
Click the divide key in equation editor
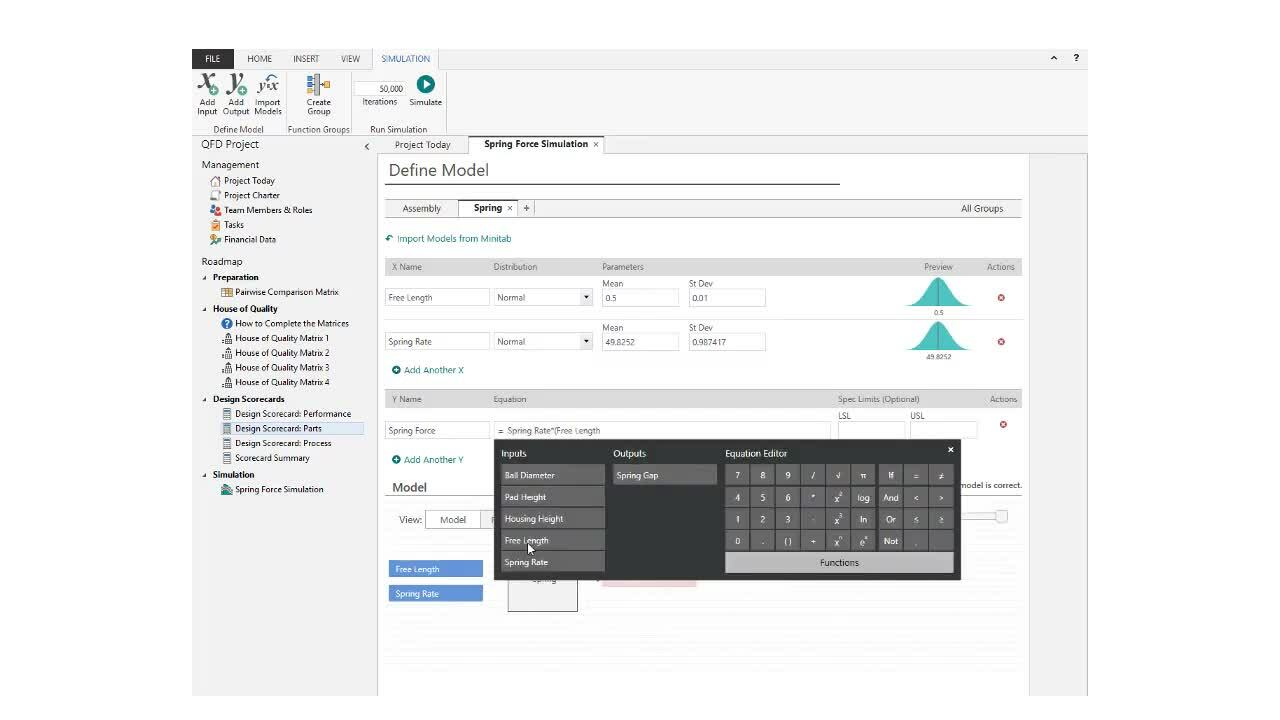coord(813,475)
